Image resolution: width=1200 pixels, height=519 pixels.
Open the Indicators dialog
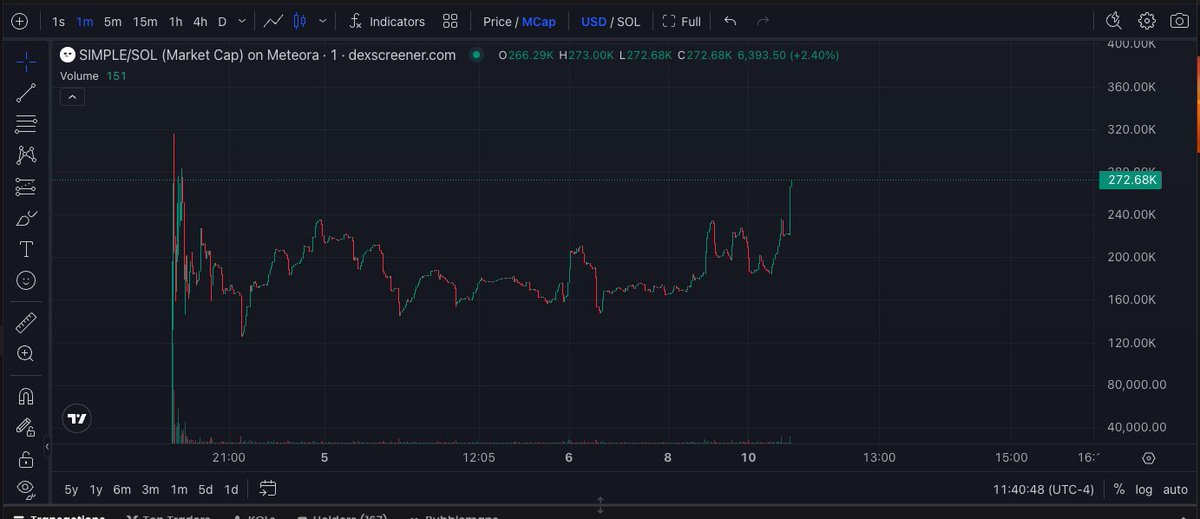(x=387, y=21)
